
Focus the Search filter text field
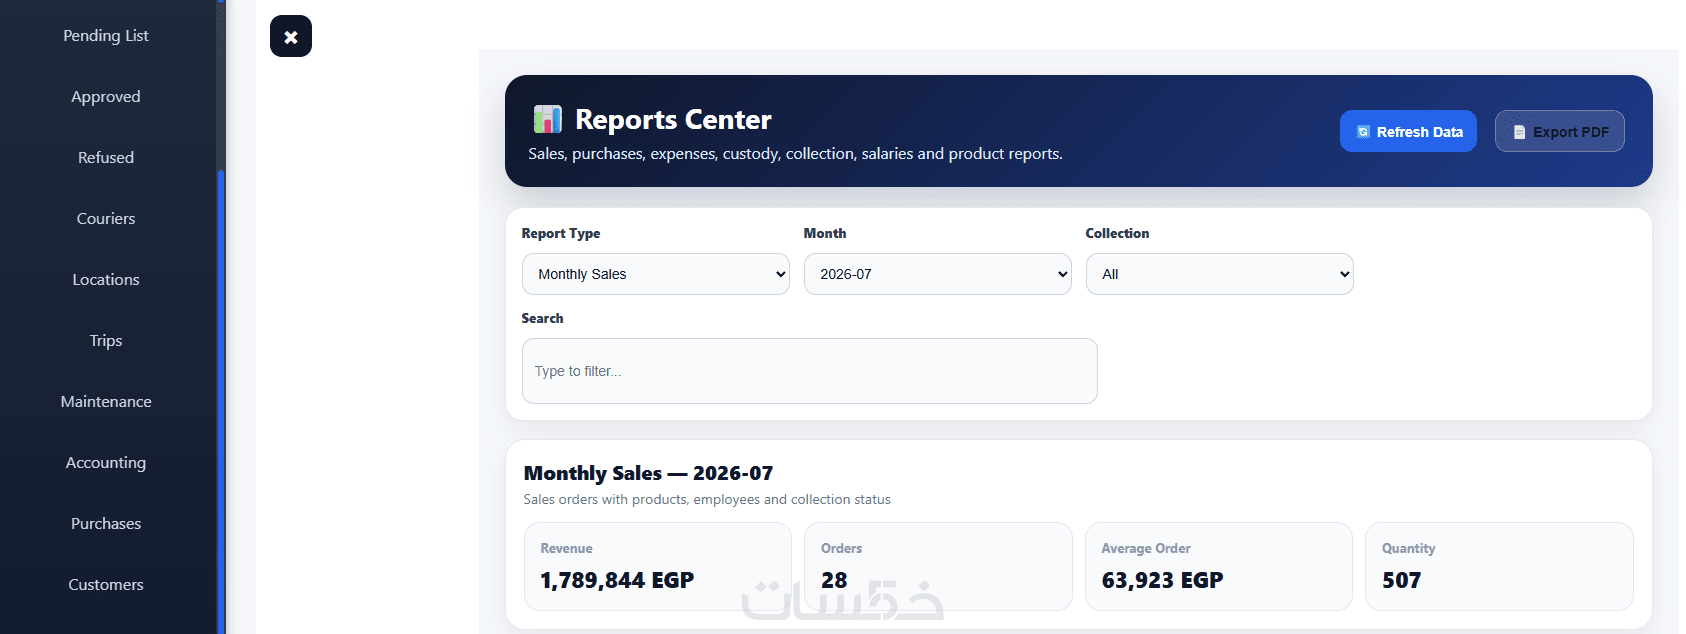tap(810, 371)
